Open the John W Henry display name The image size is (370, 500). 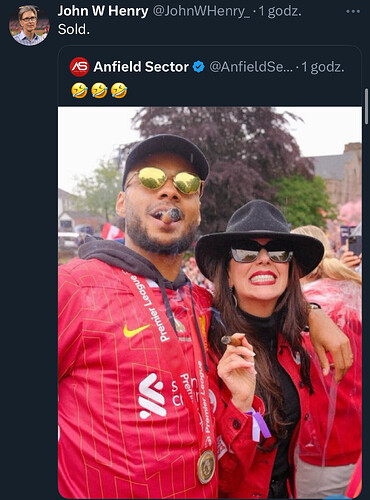click(103, 11)
